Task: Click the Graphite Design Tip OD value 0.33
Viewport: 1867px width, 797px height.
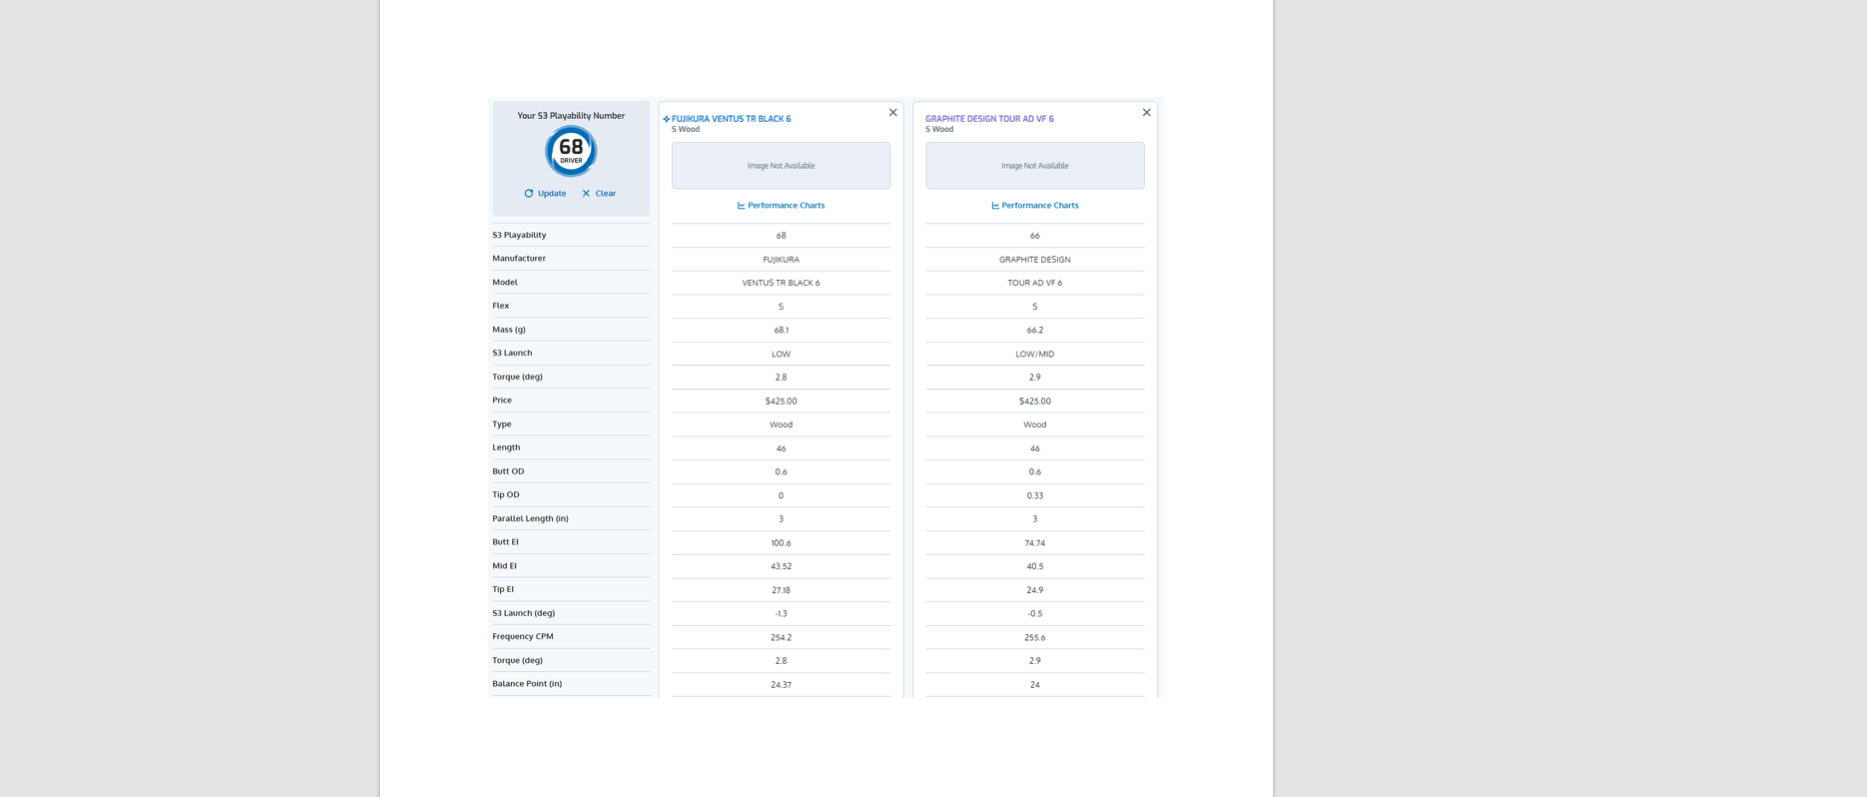Action: tap(1035, 496)
